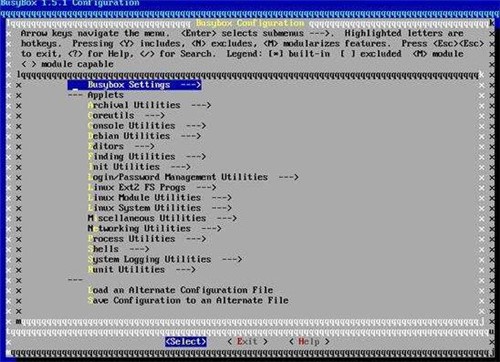
Task: Open the Linux Ext2 FS Progs submenu
Action: click(x=152, y=188)
